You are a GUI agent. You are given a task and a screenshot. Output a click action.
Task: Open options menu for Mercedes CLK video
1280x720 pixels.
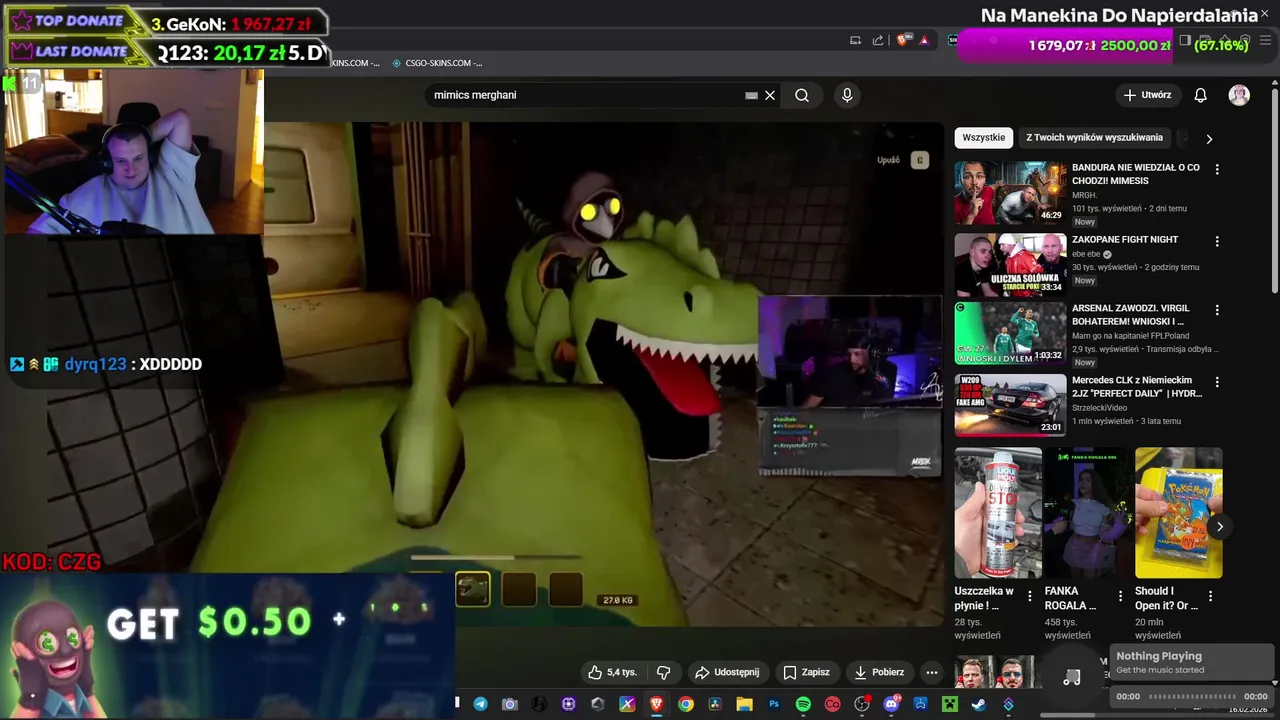[1217, 382]
